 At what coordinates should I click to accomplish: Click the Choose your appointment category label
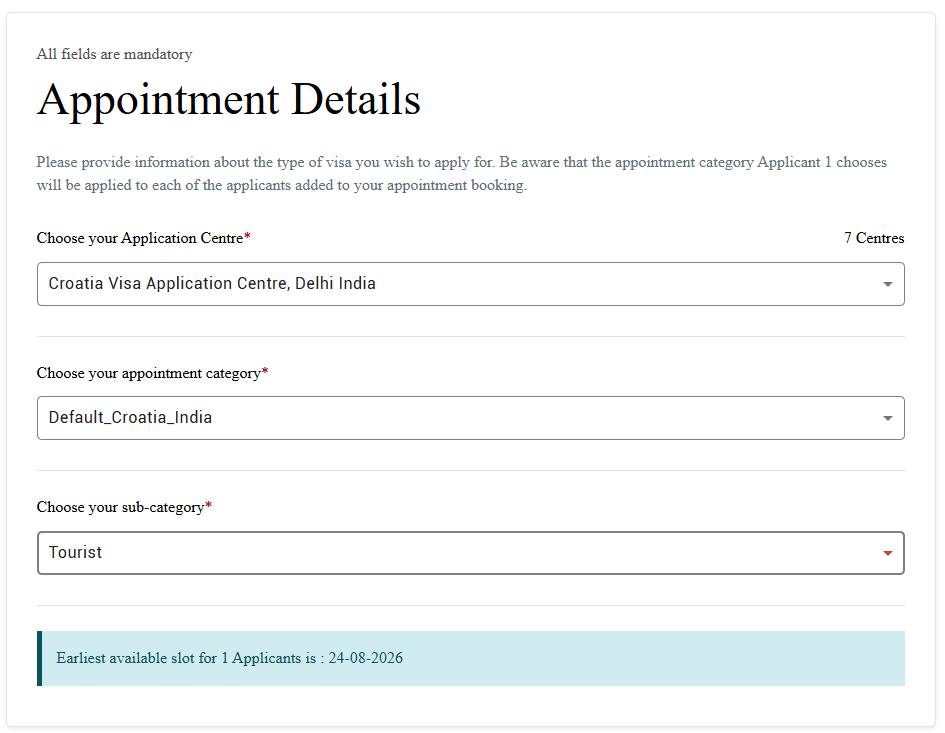click(149, 373)
